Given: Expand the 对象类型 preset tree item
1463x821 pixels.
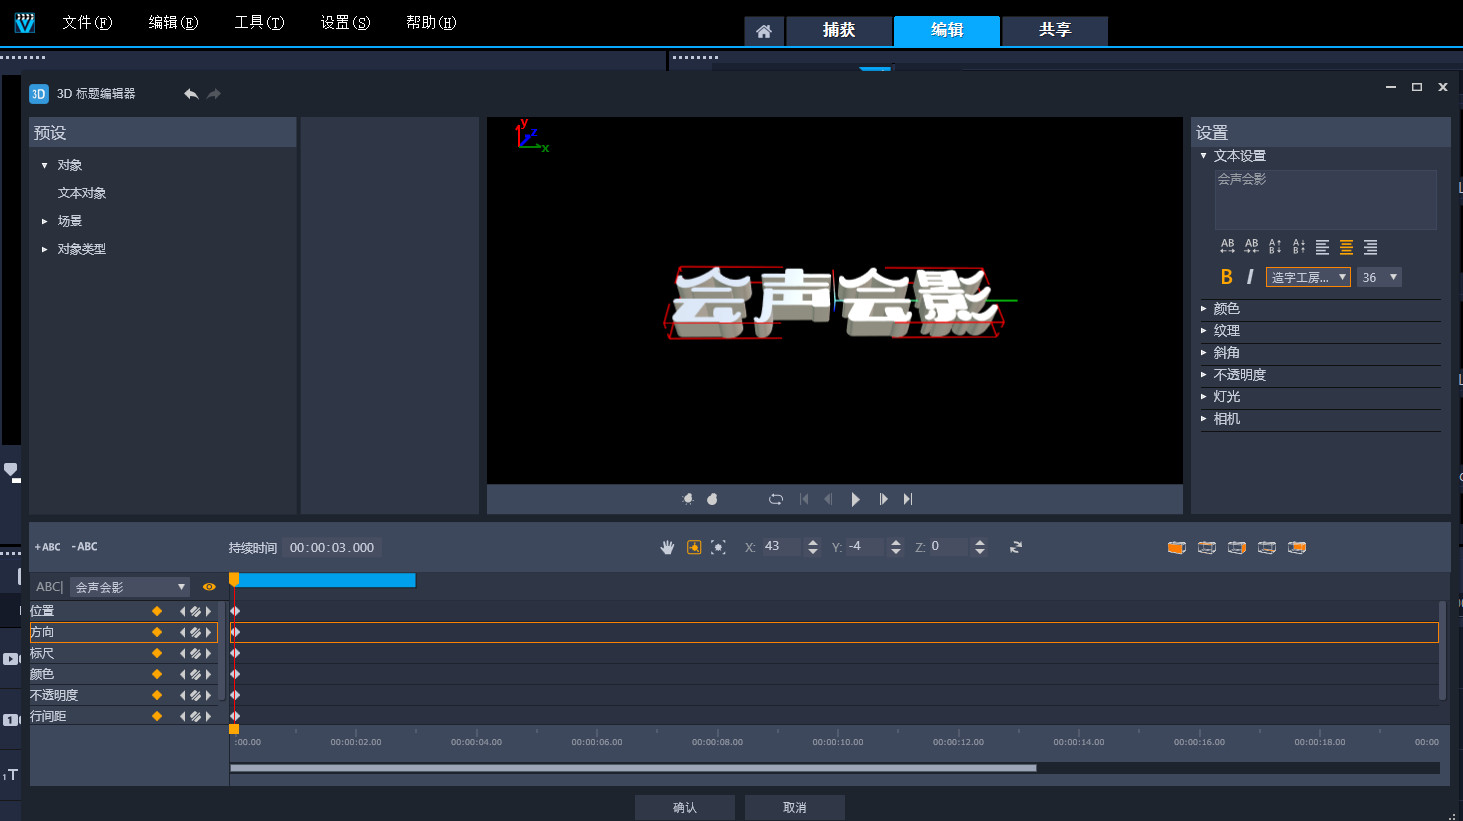Looking at the screenshot, I should pyautogui.click(x=44, y=249).
